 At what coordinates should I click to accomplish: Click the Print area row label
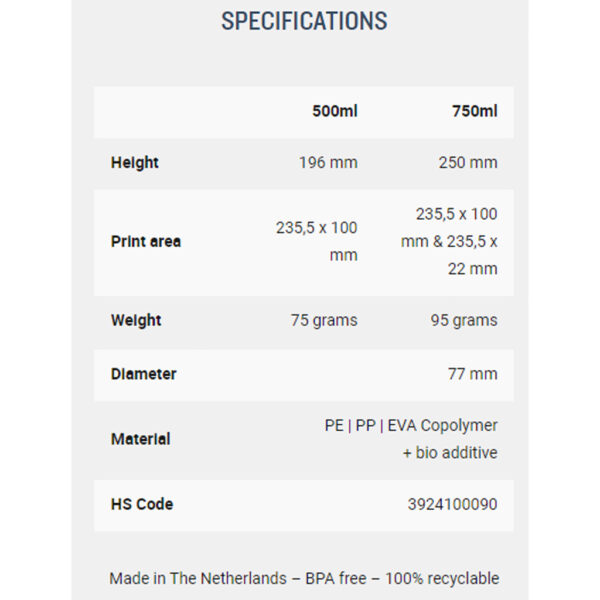[x=146, y=241]
